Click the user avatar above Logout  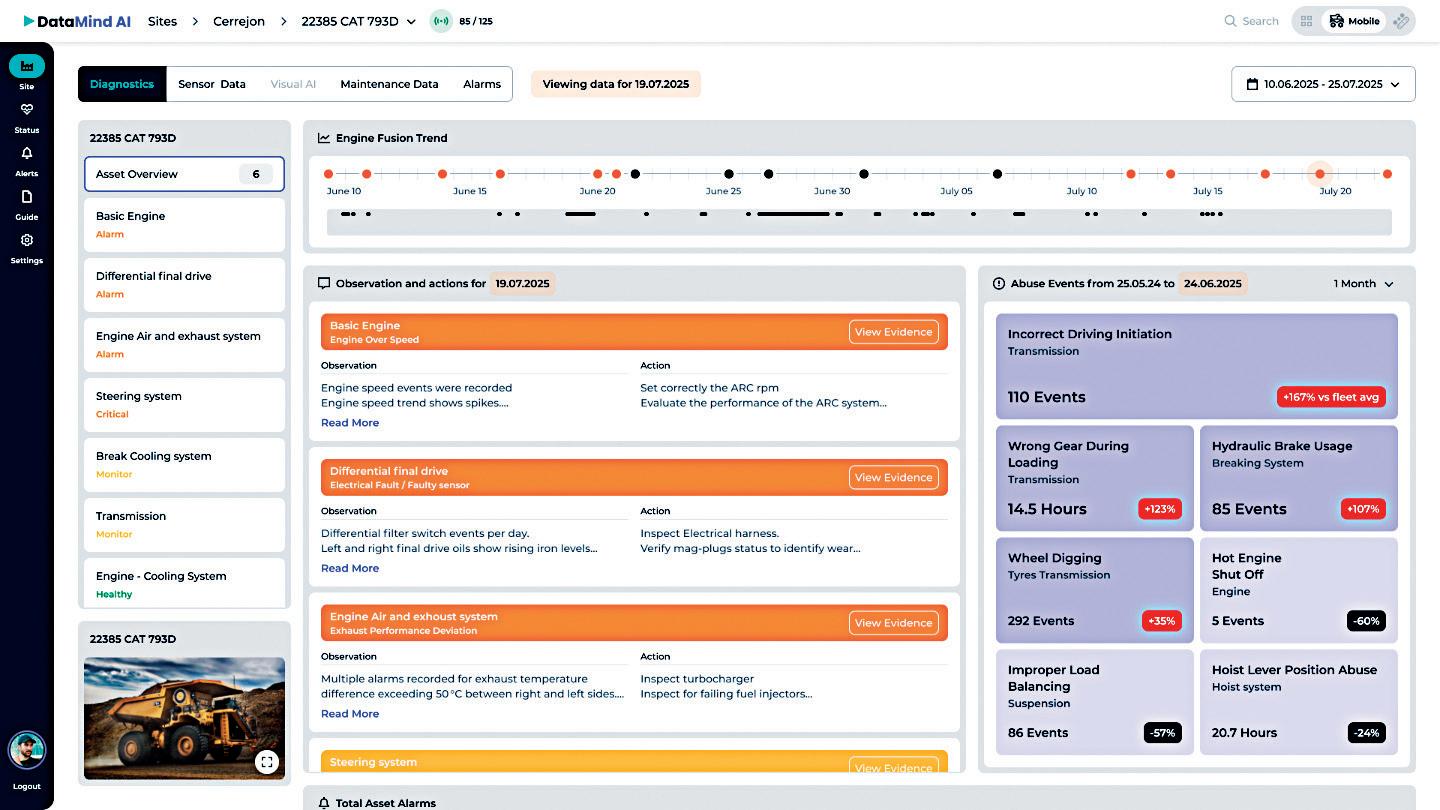(27, 750)
